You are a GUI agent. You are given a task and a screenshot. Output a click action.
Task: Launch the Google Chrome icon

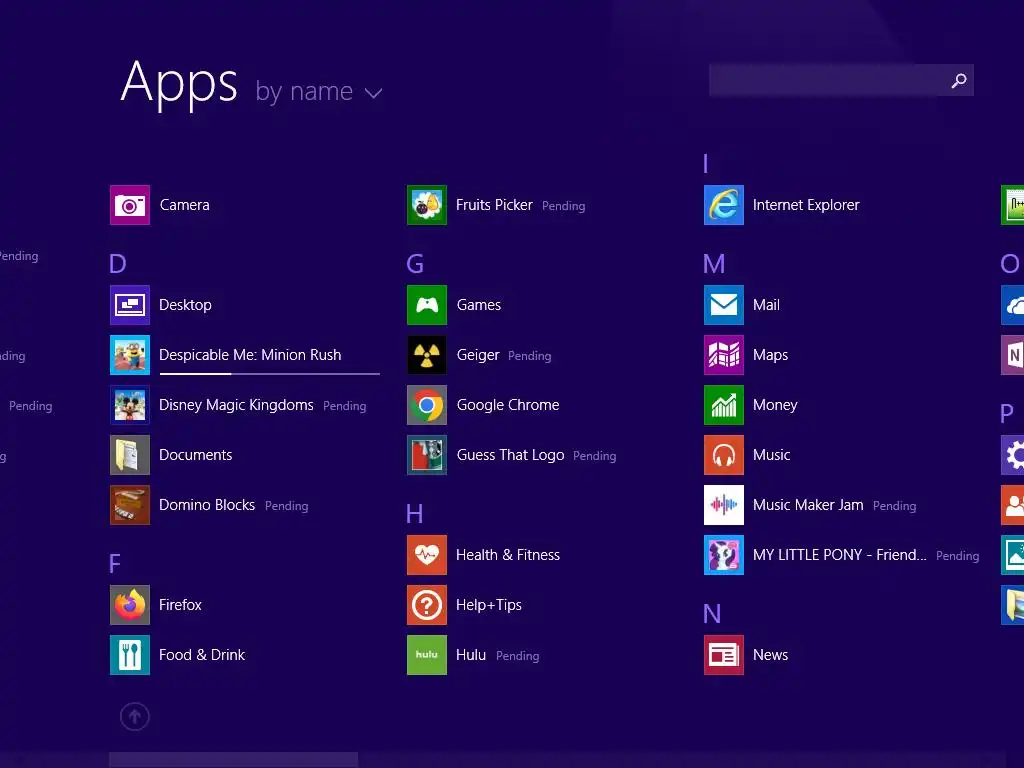coord(426,405)
